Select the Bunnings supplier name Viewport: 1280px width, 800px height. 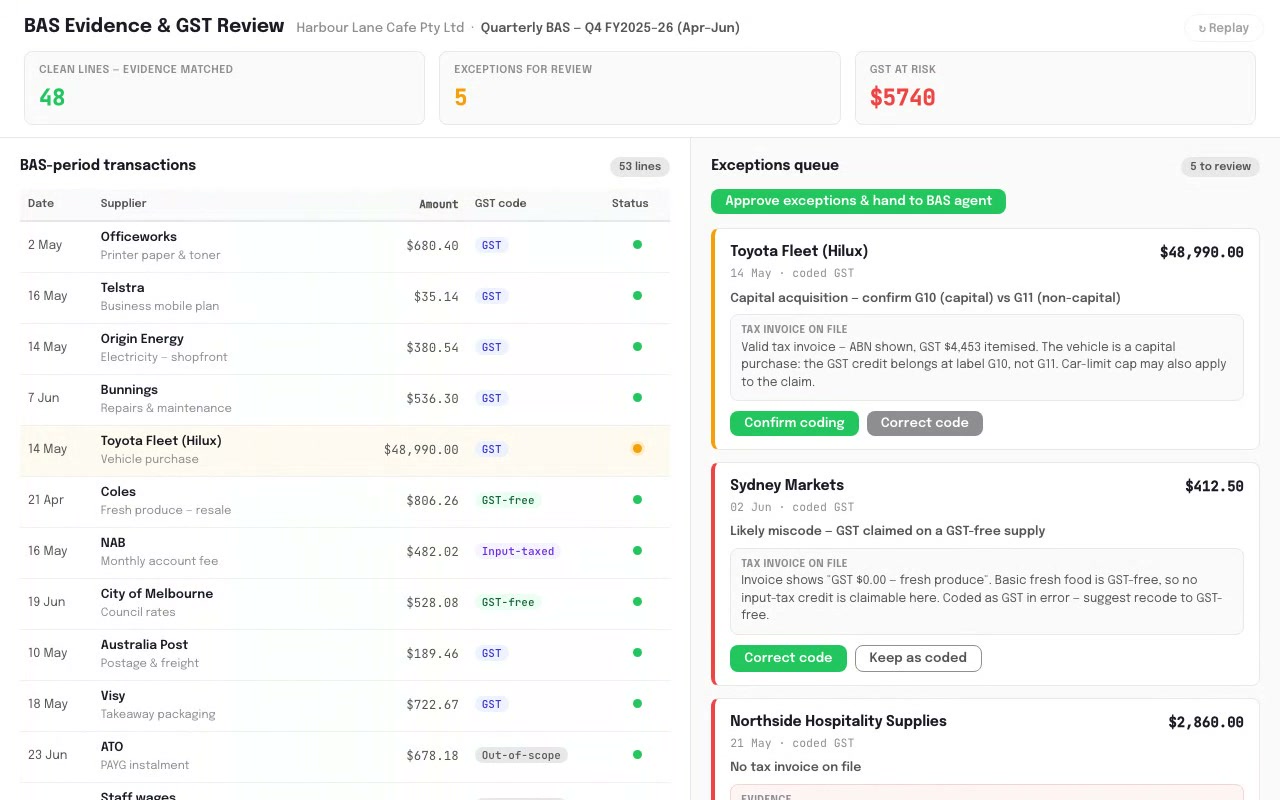click(129, 390)
